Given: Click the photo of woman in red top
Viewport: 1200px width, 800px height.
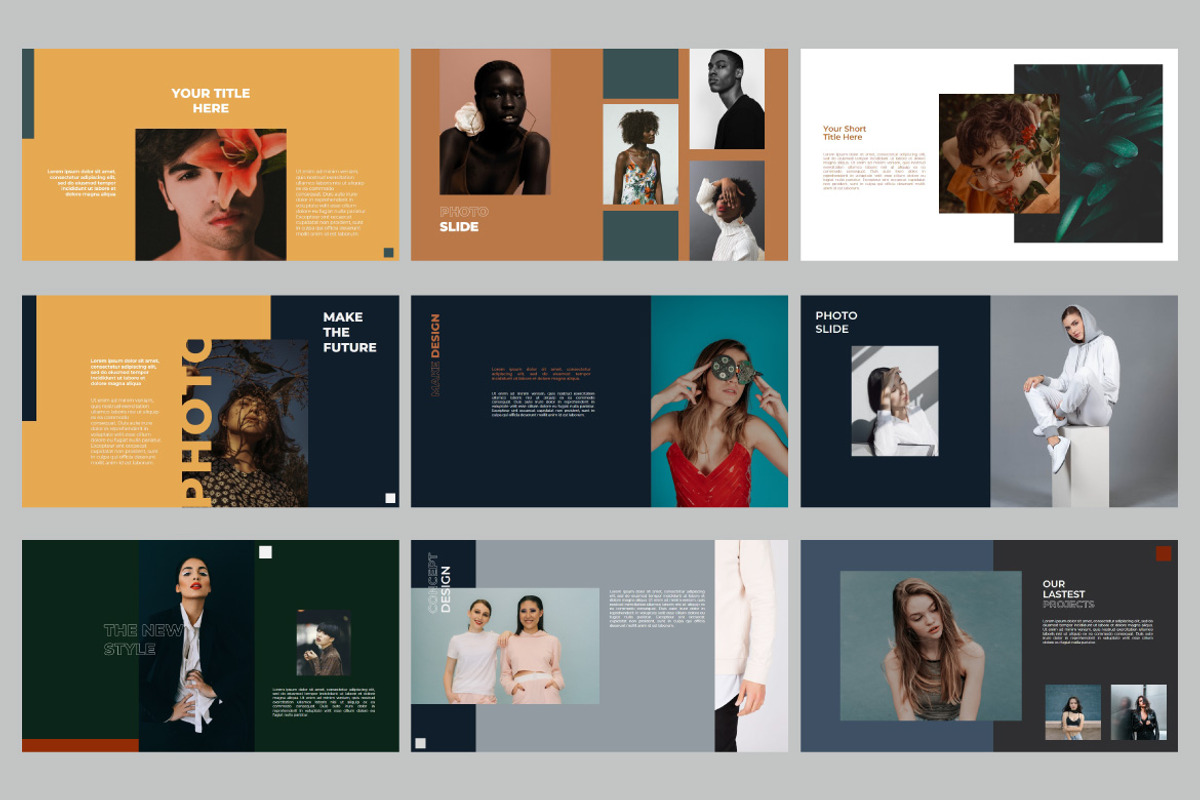Looking at the screenshot, I should tap(719, 401).
